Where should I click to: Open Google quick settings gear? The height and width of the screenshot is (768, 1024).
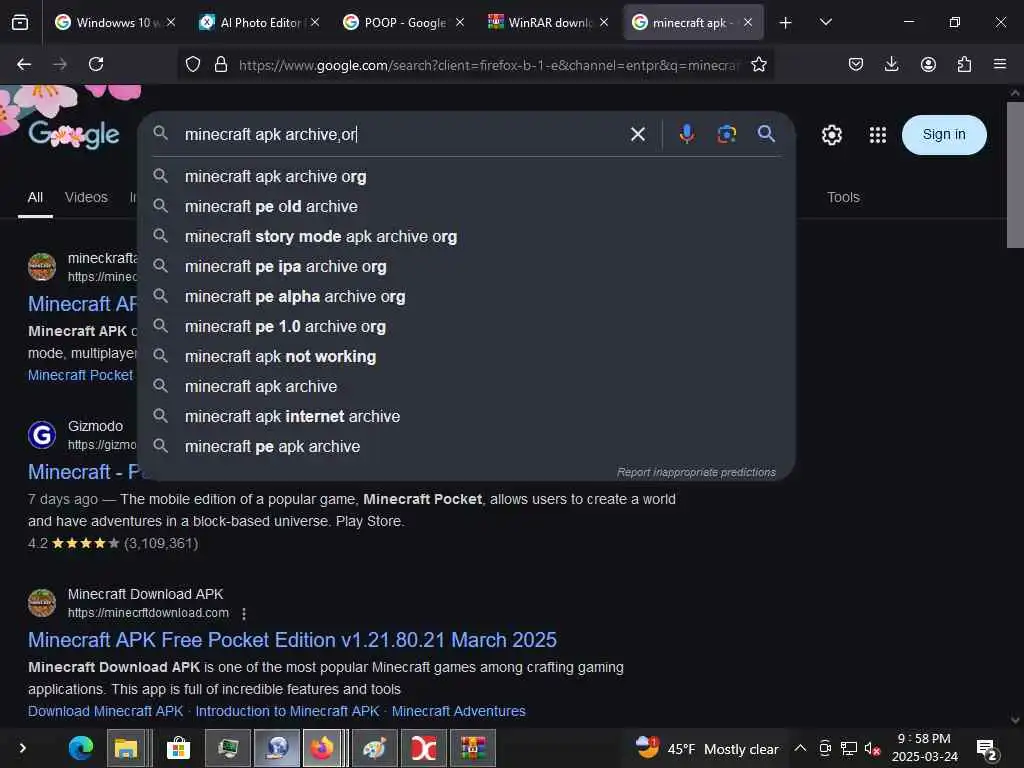(831, 135)
